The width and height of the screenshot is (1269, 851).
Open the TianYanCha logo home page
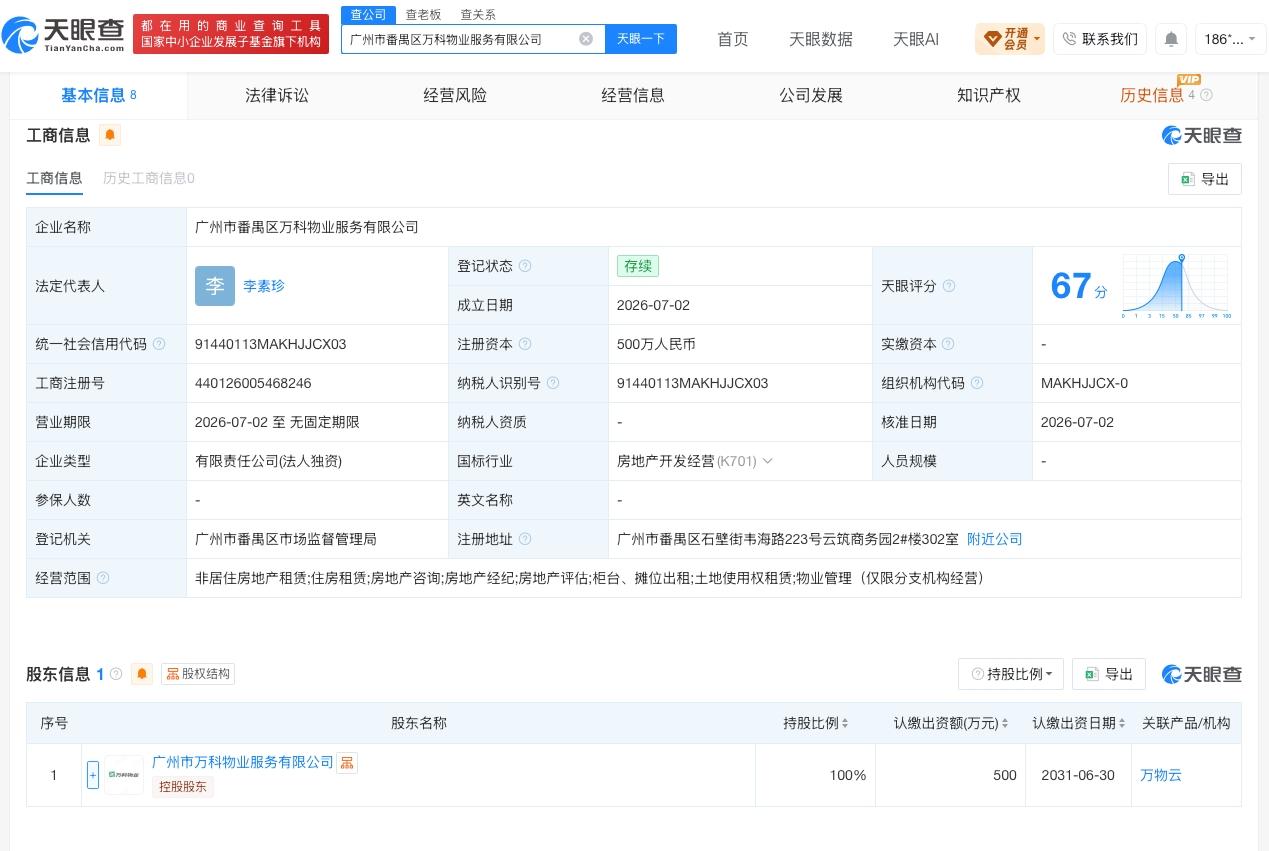(64, 35)
